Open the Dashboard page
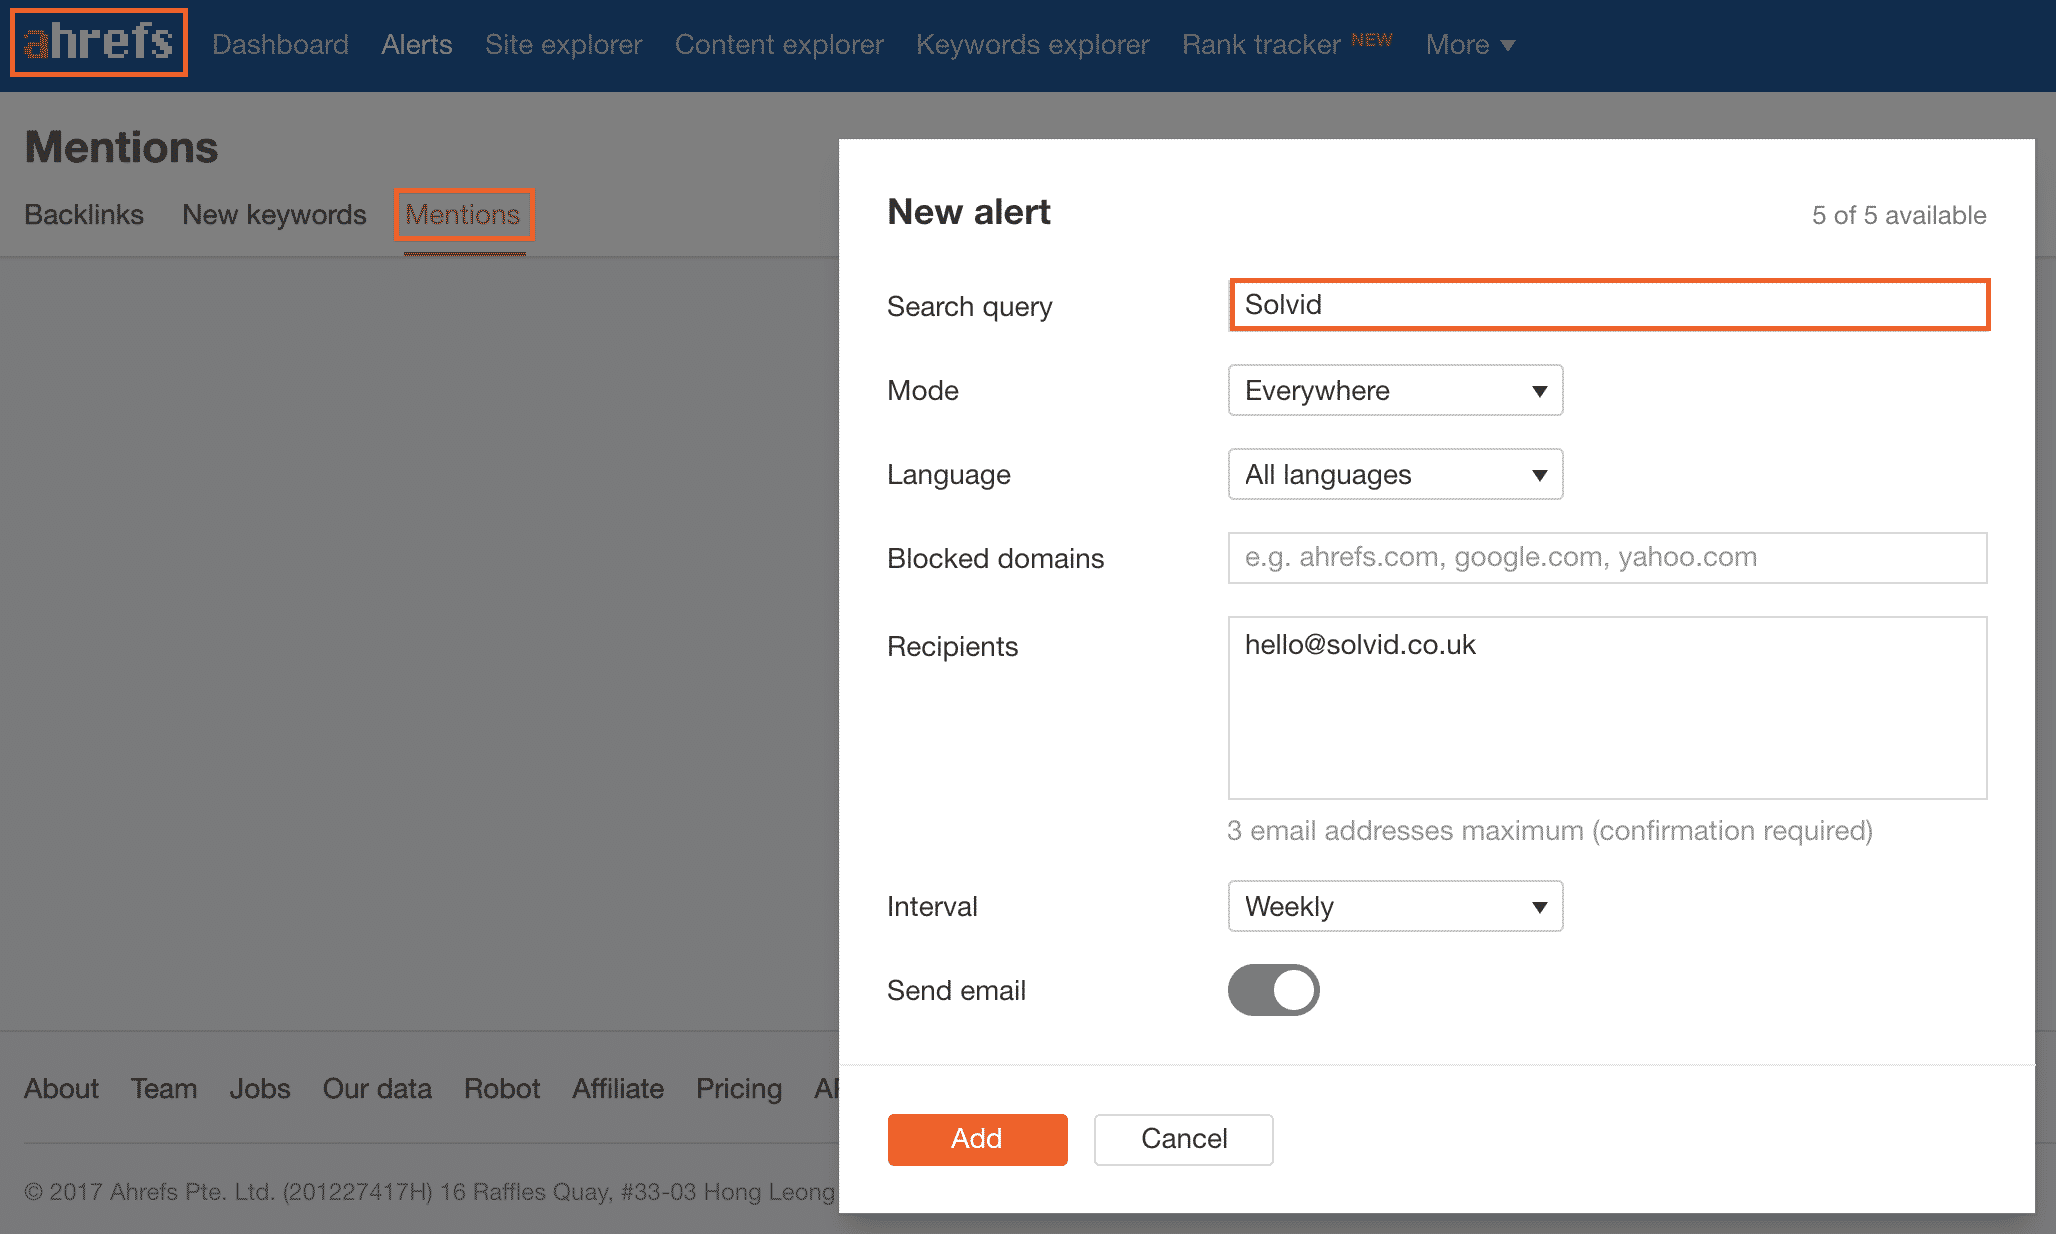2056x1234 pixels. [280, 45]
